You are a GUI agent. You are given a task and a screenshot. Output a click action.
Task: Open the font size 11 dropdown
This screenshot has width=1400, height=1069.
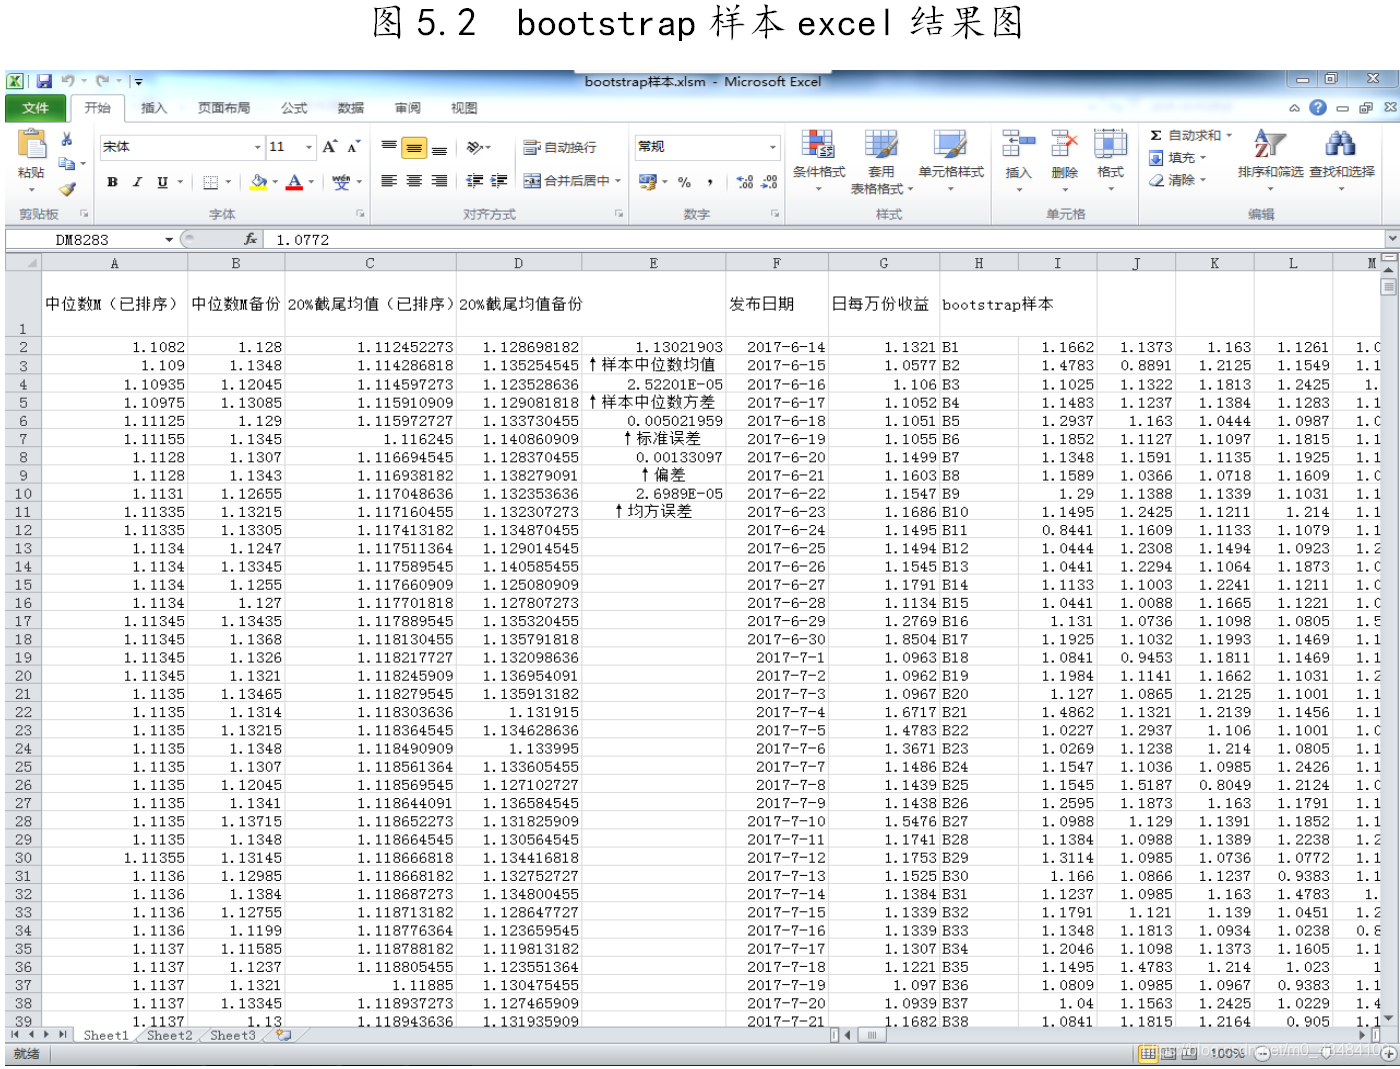309,147
